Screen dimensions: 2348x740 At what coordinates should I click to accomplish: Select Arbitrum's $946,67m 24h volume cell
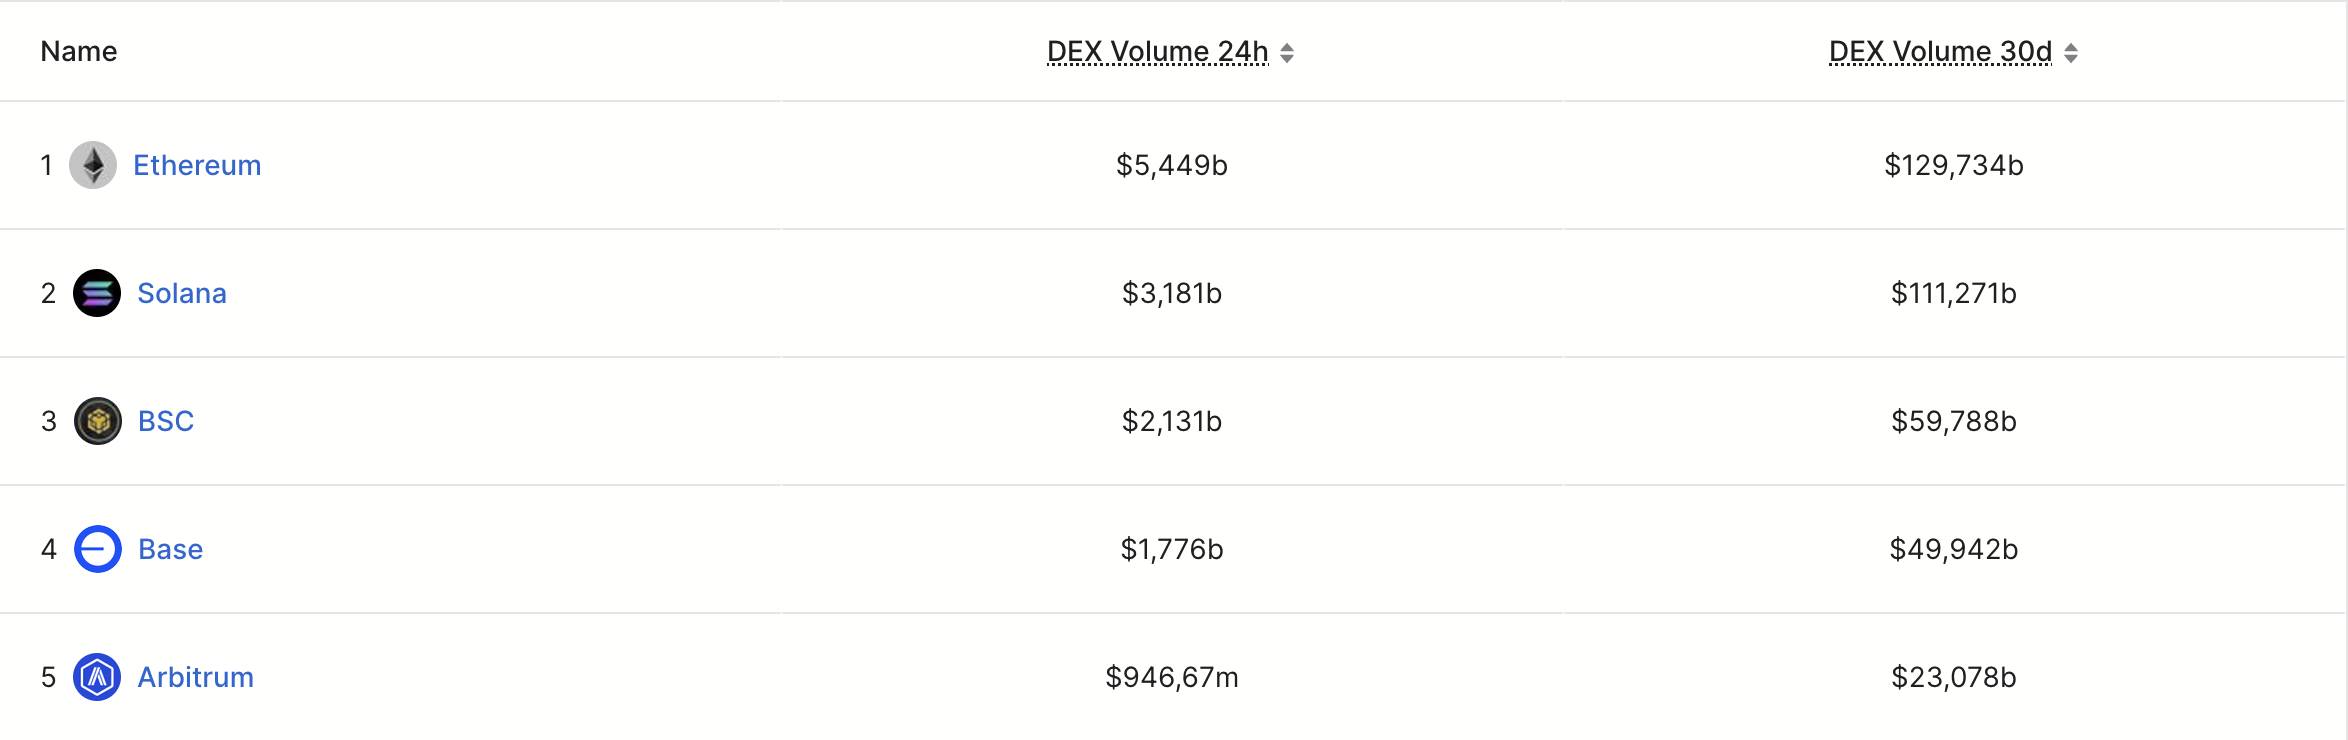1172,677
